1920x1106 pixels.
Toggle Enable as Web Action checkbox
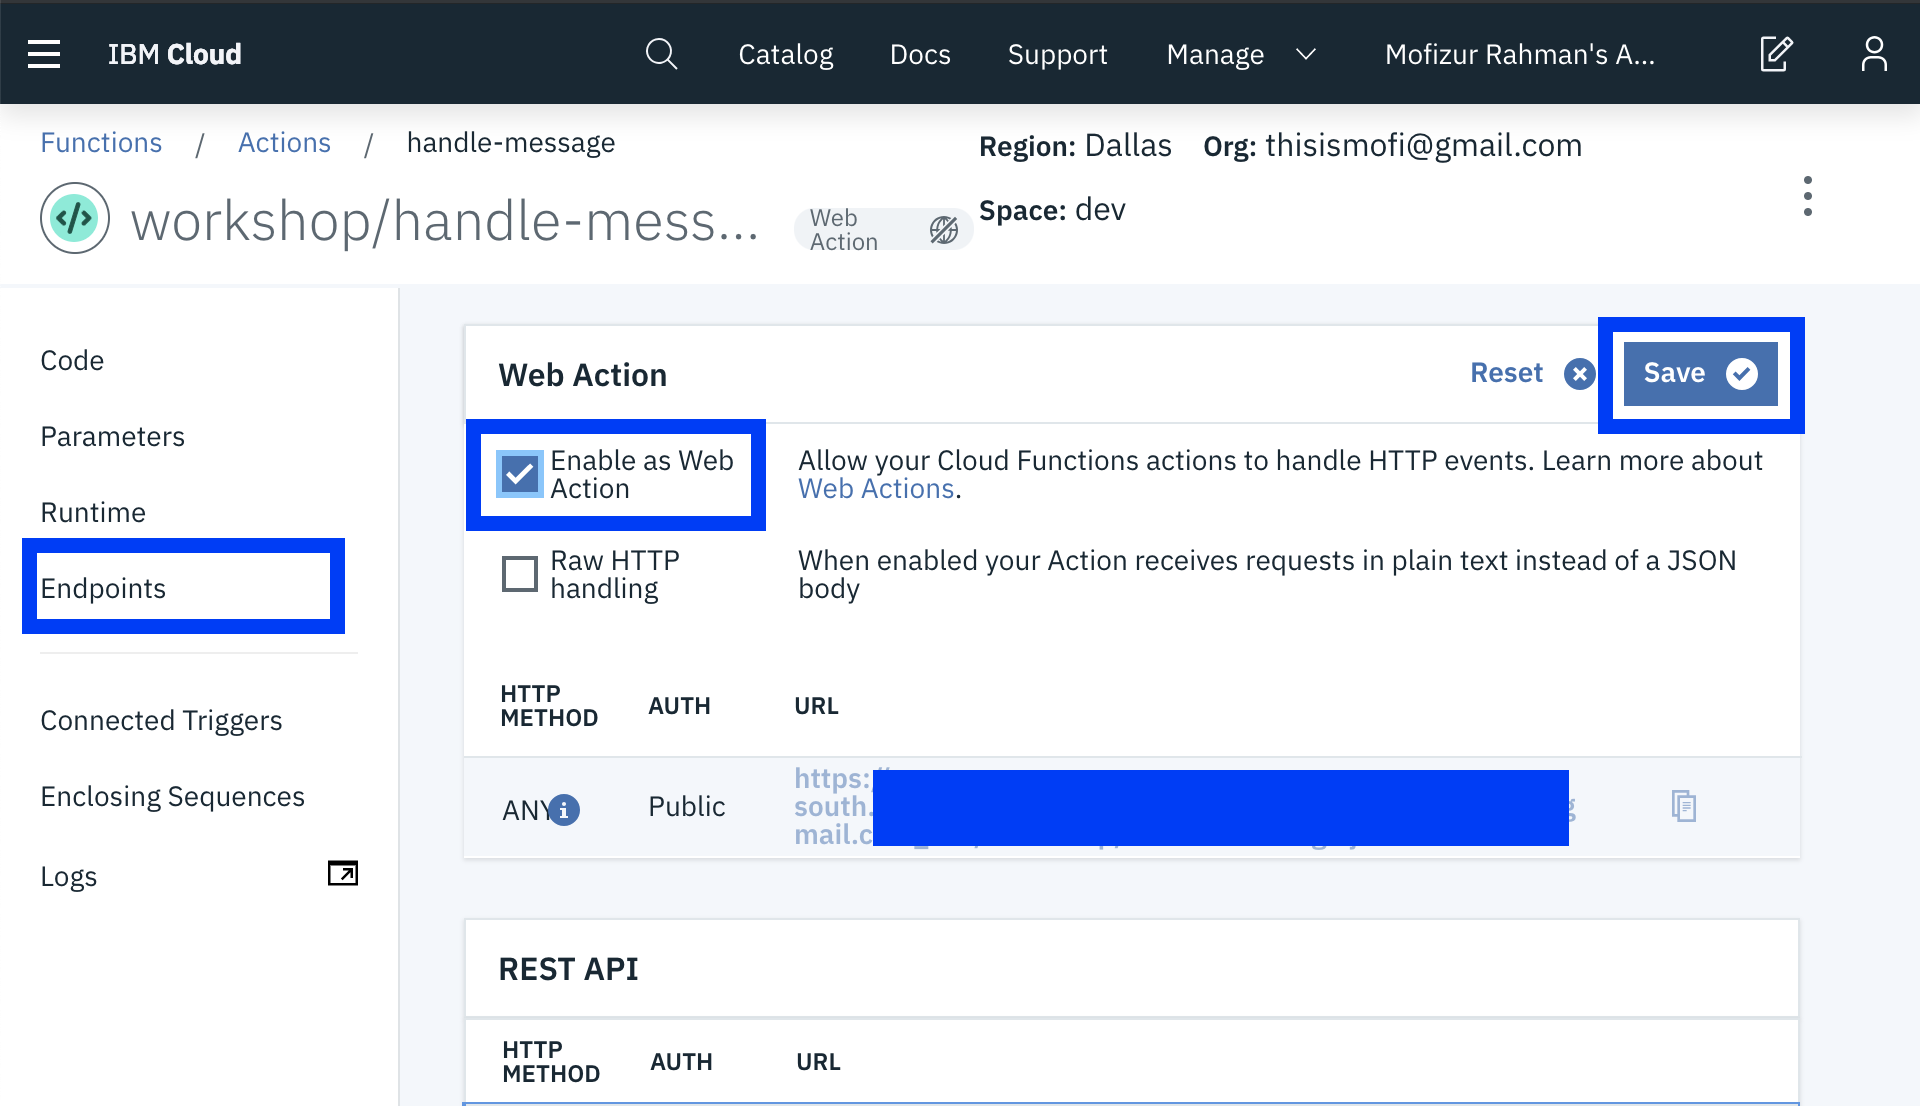[x=520, y=474]
